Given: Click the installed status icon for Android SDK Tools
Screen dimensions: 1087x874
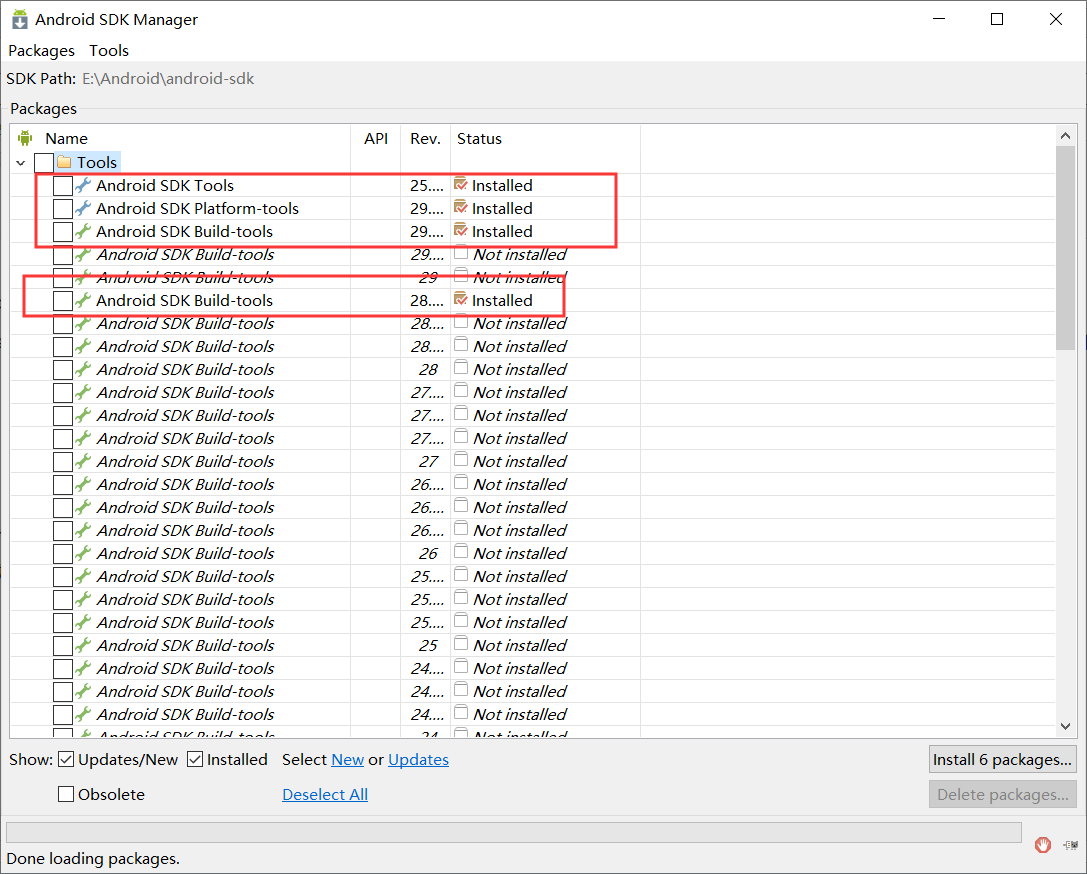Looking at the screenshot, I should 460,184.
